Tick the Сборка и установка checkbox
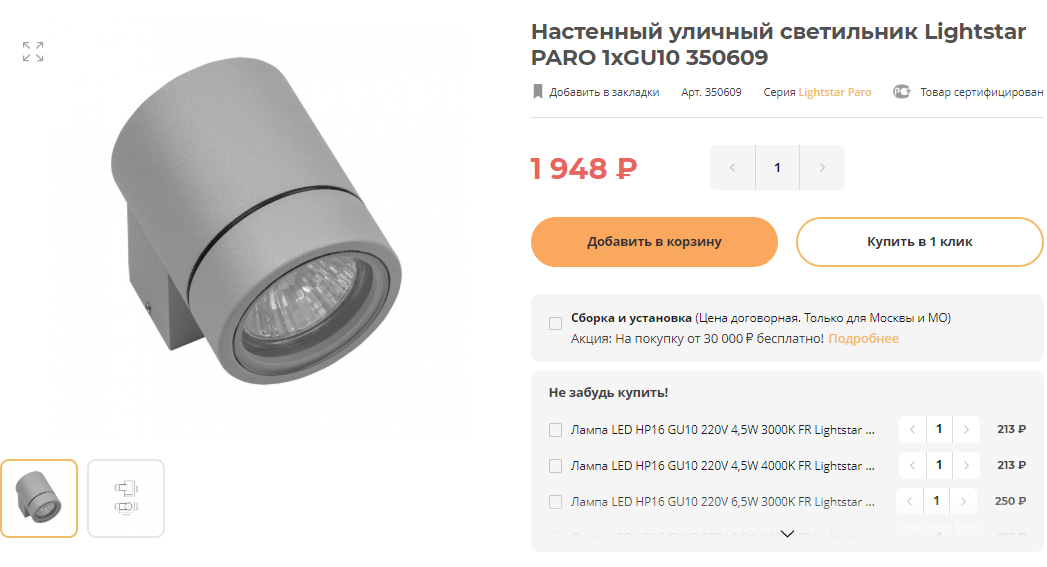Image resolution: width=1047 pixels, height=567 pixels. [555, 324]
